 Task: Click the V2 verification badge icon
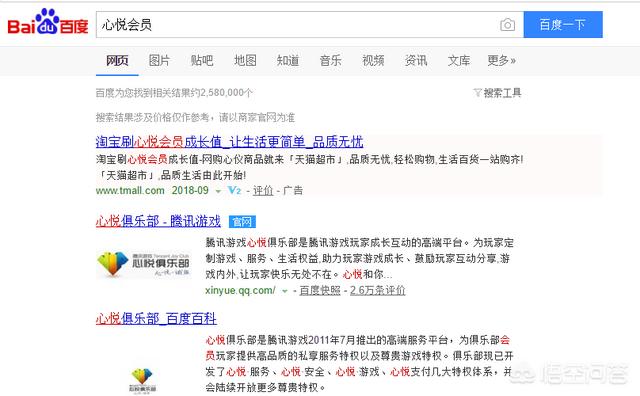(234, 190)
